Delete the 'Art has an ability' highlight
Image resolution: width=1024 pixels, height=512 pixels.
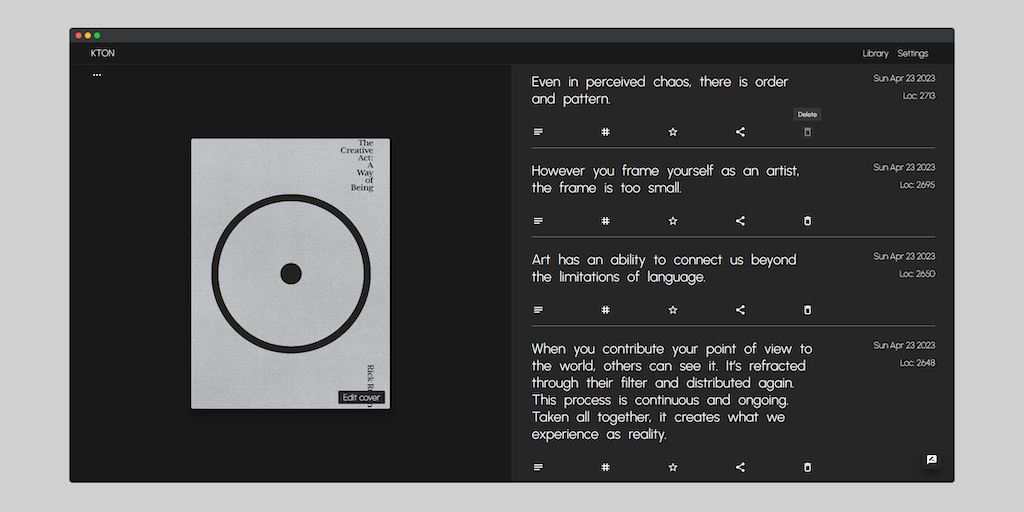[807, 310]
